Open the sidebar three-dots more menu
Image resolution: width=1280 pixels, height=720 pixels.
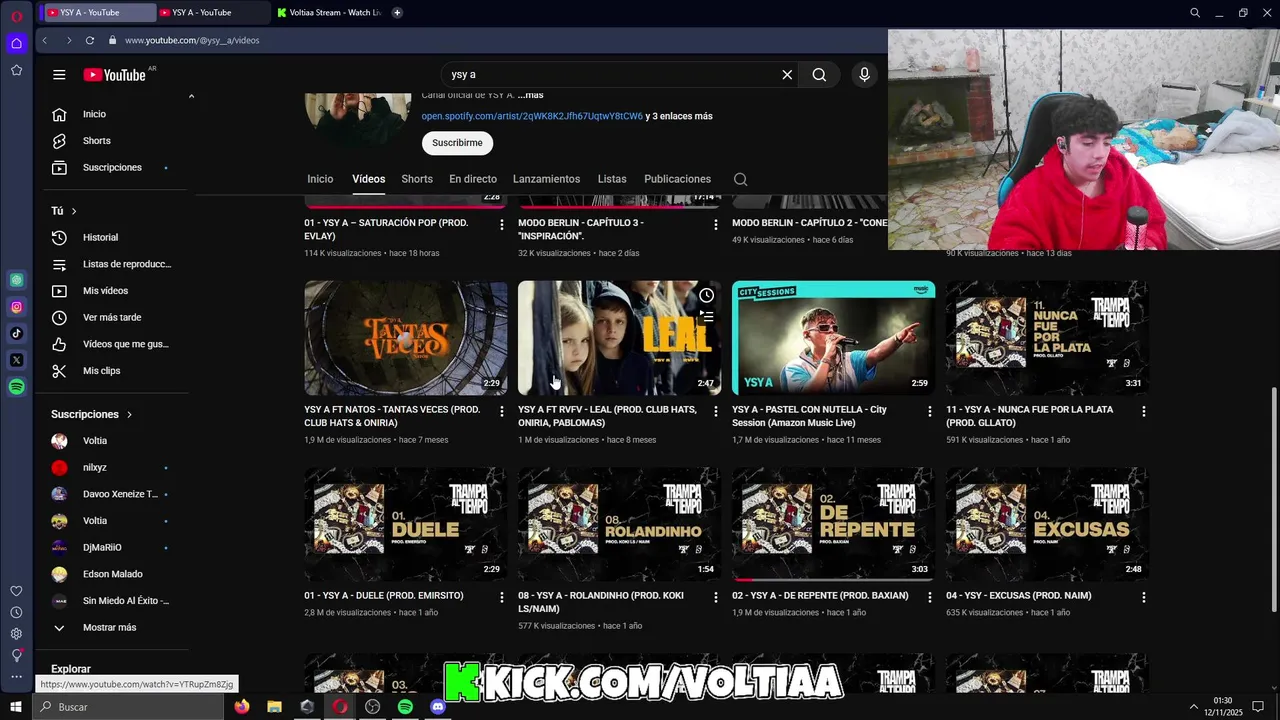[x=16, y=677]
